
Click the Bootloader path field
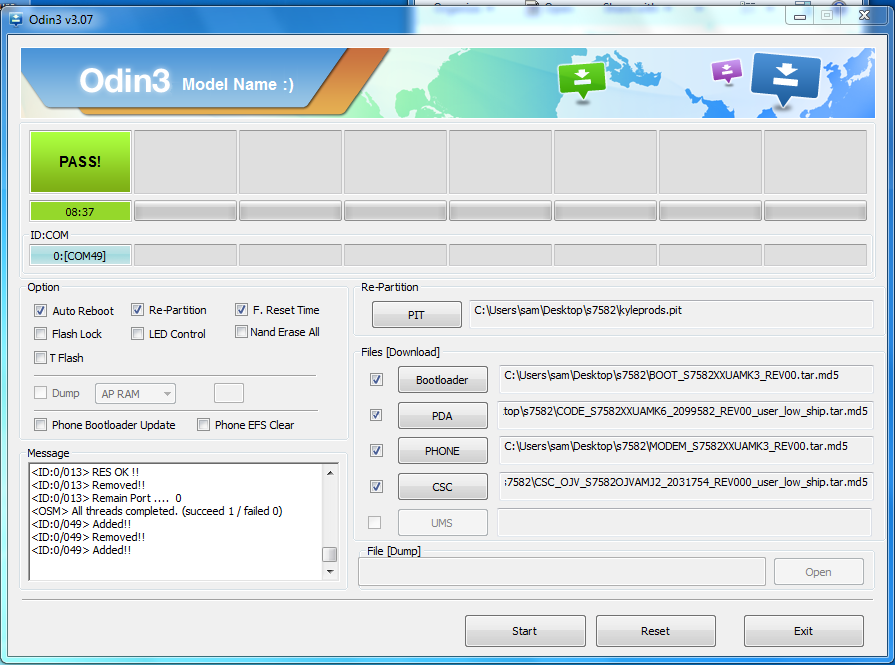tap(686, 379)
